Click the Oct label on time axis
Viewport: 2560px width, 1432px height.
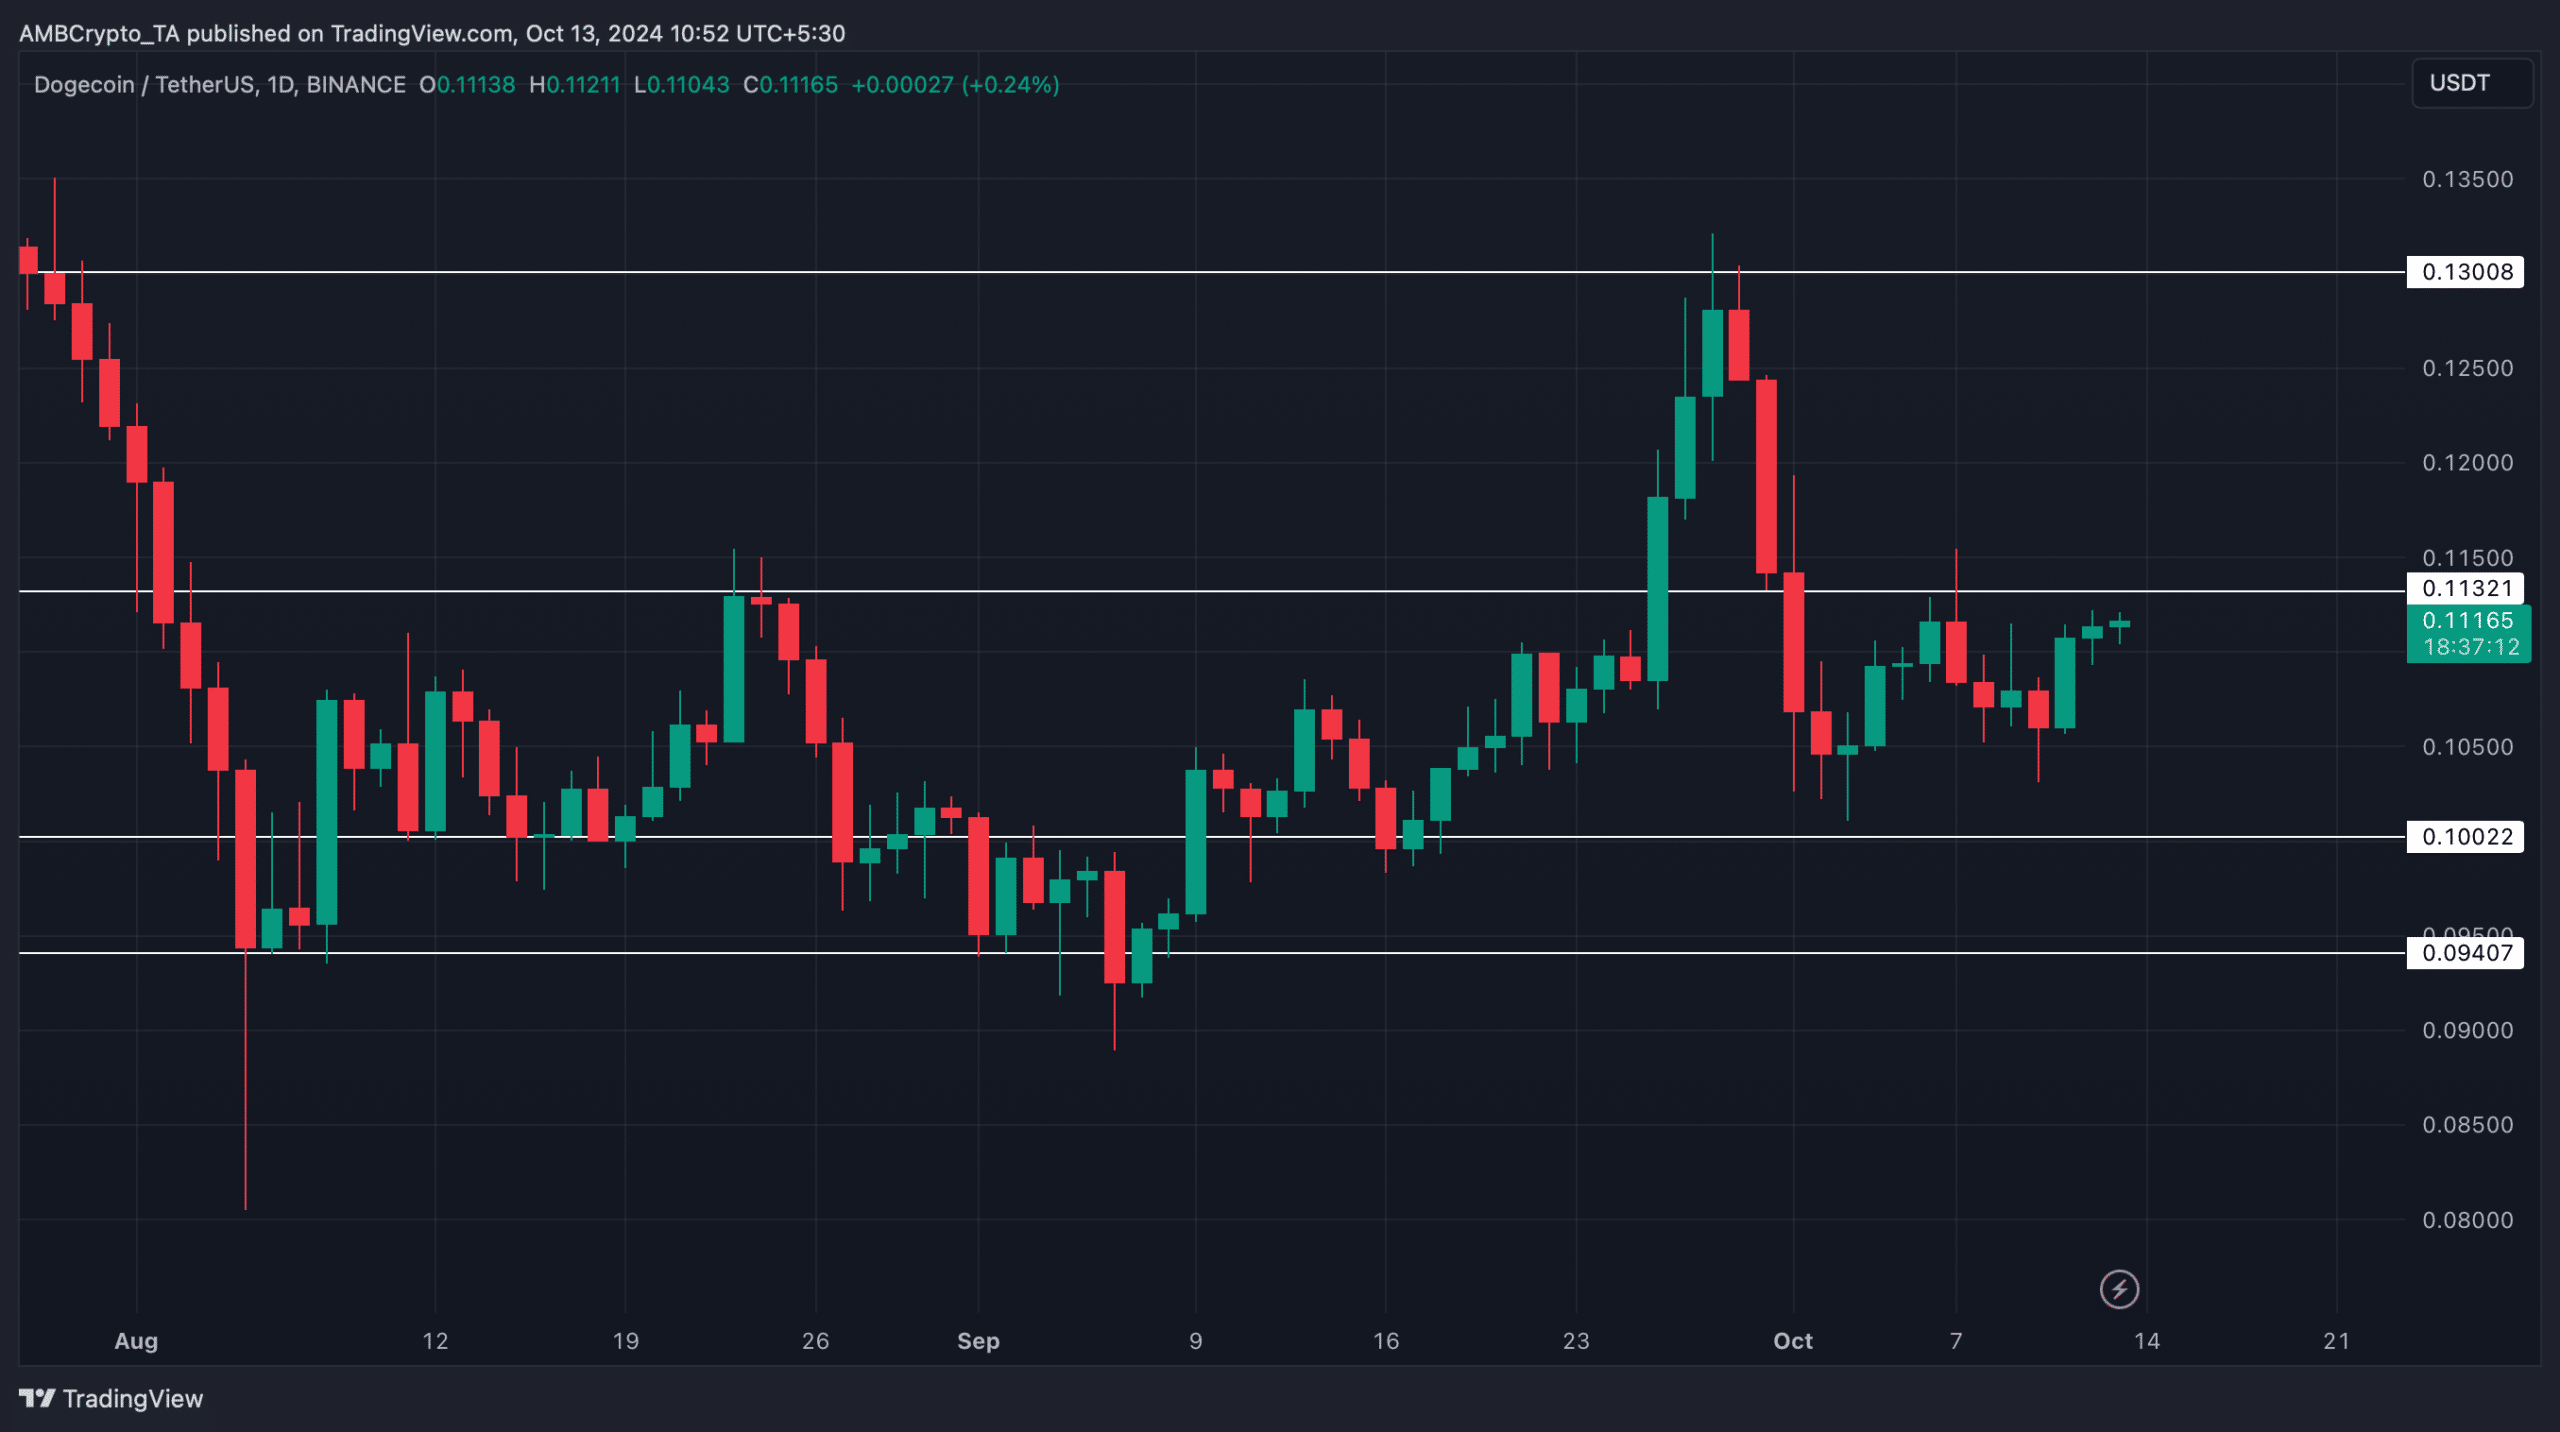tap(1792, 1341)
